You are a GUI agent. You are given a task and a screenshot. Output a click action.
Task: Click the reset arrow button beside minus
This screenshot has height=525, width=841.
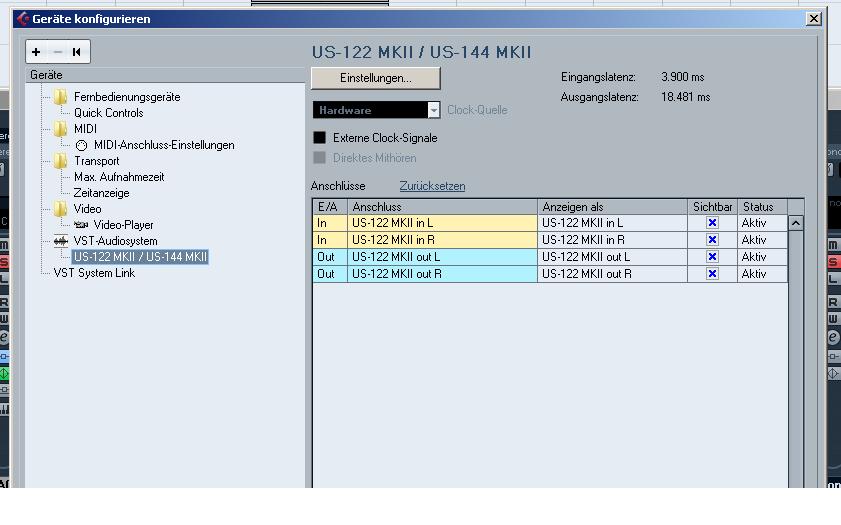(x=77, y=52)
